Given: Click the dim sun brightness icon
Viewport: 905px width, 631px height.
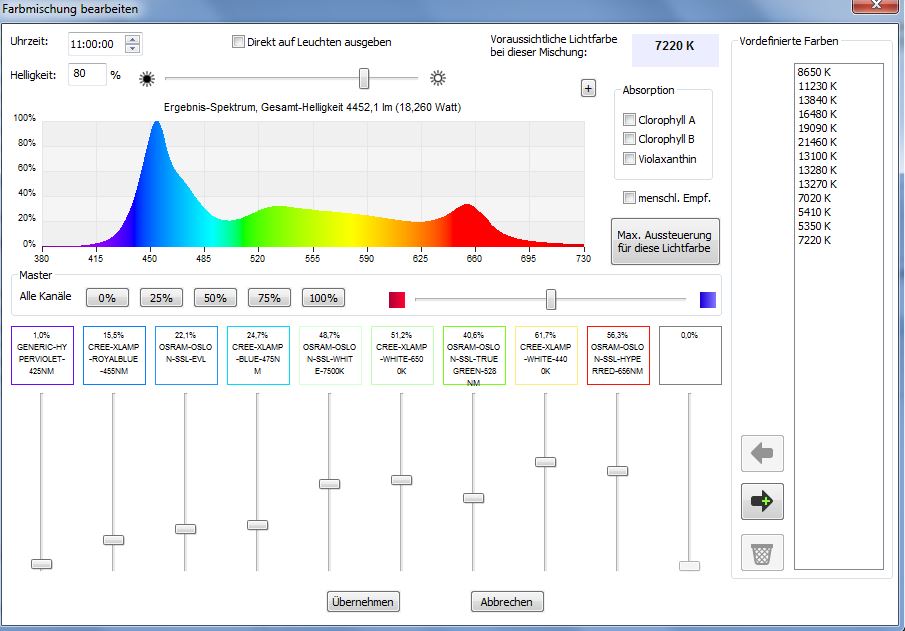Looking at the screenshot, I should pos(147,77).
